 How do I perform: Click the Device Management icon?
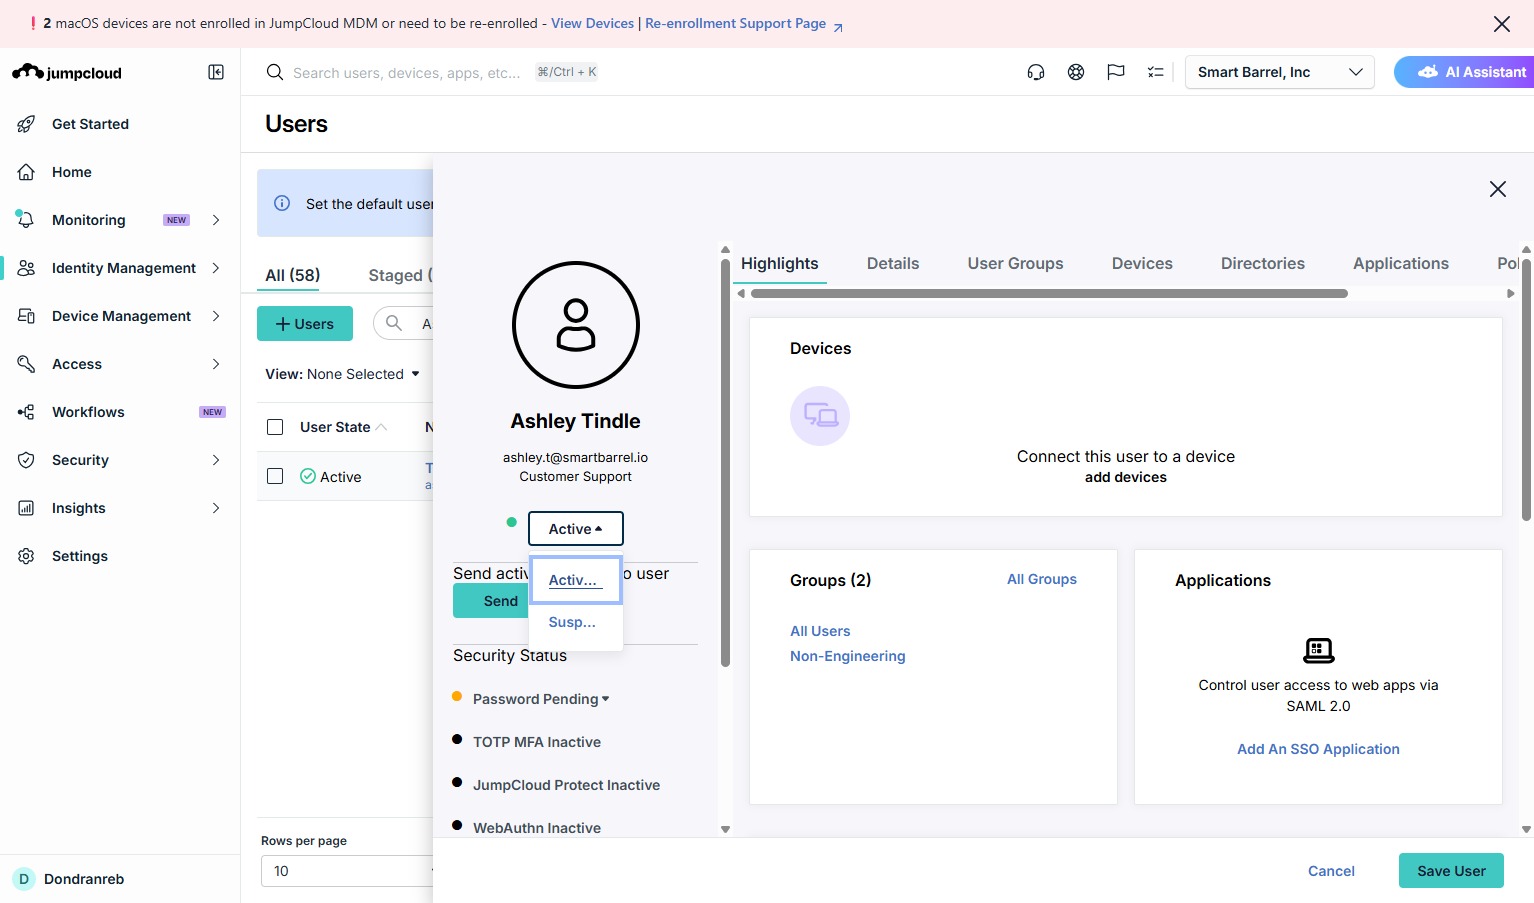pos(27,316)
